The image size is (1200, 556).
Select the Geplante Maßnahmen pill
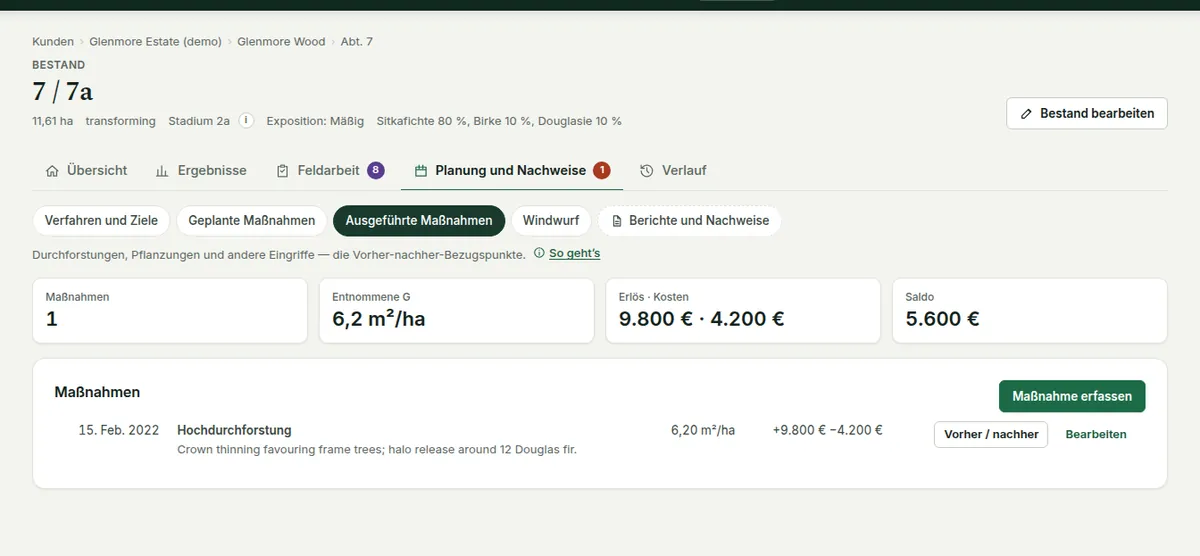click(x=252, y=220)
